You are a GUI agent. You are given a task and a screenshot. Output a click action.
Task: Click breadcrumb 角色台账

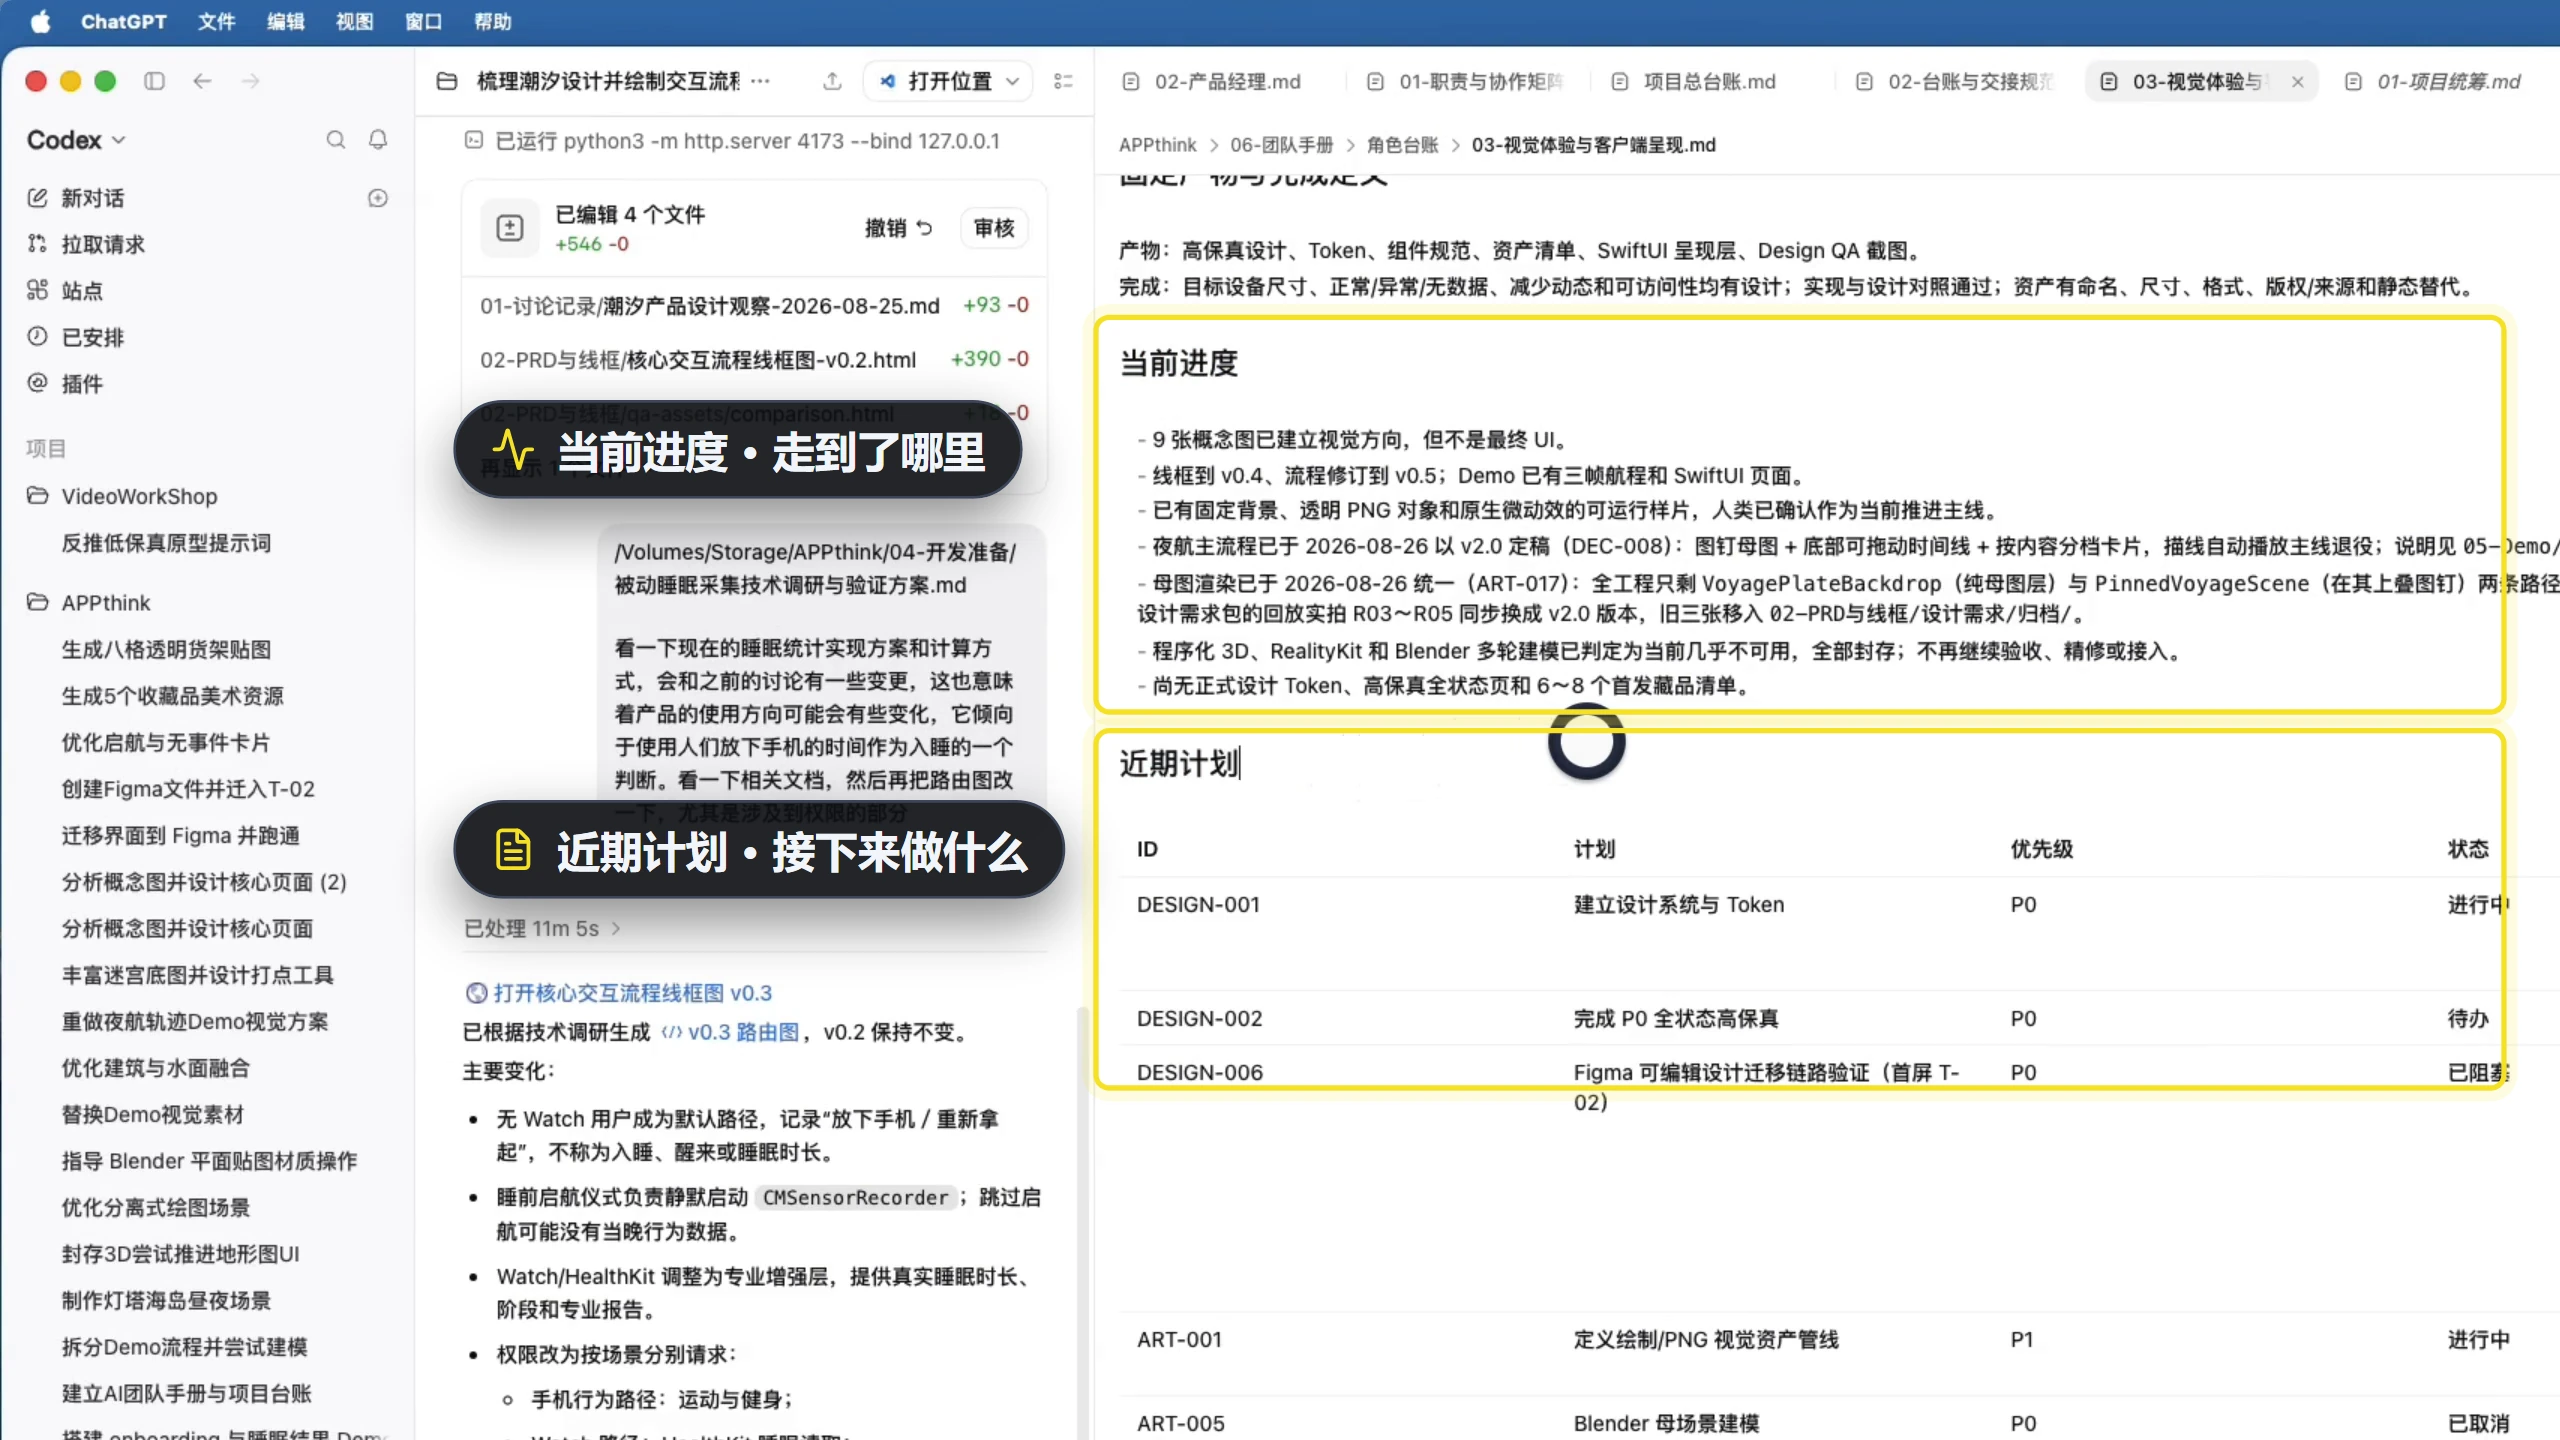tap(1402, 145)
